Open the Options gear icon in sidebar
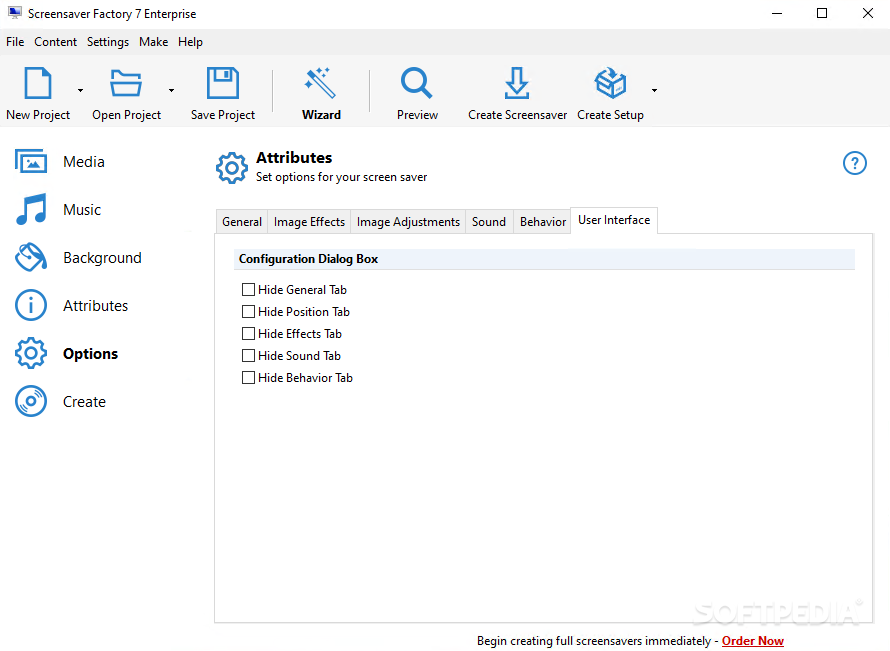Screen dimensions: 890x651 click(31, 353)
